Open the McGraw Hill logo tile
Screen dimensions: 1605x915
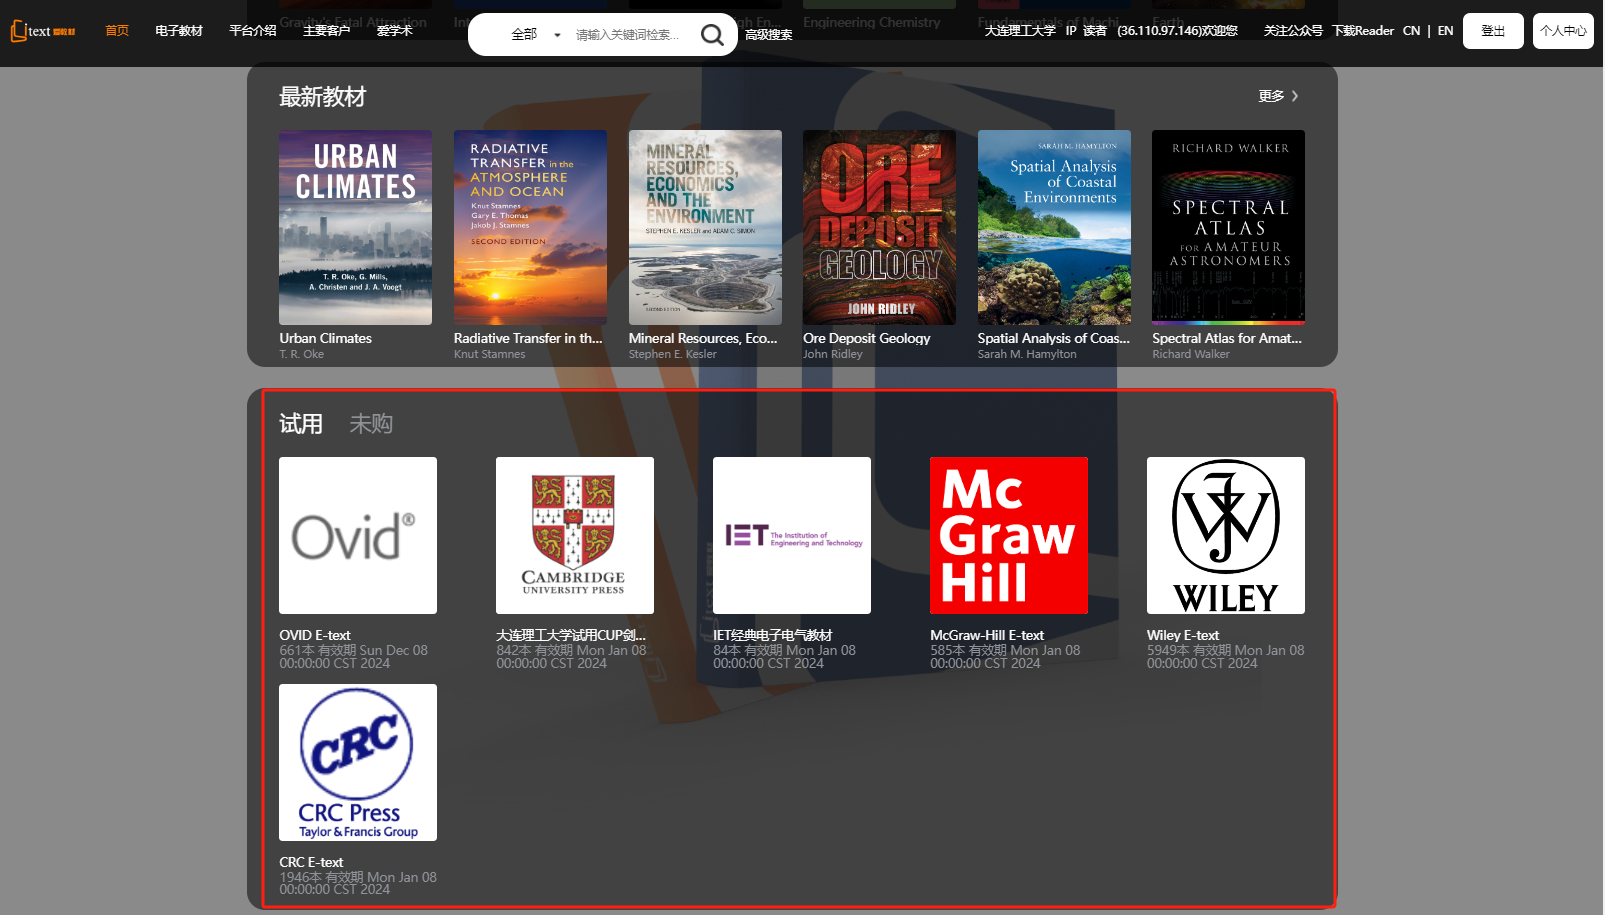tap(1008, 535)
